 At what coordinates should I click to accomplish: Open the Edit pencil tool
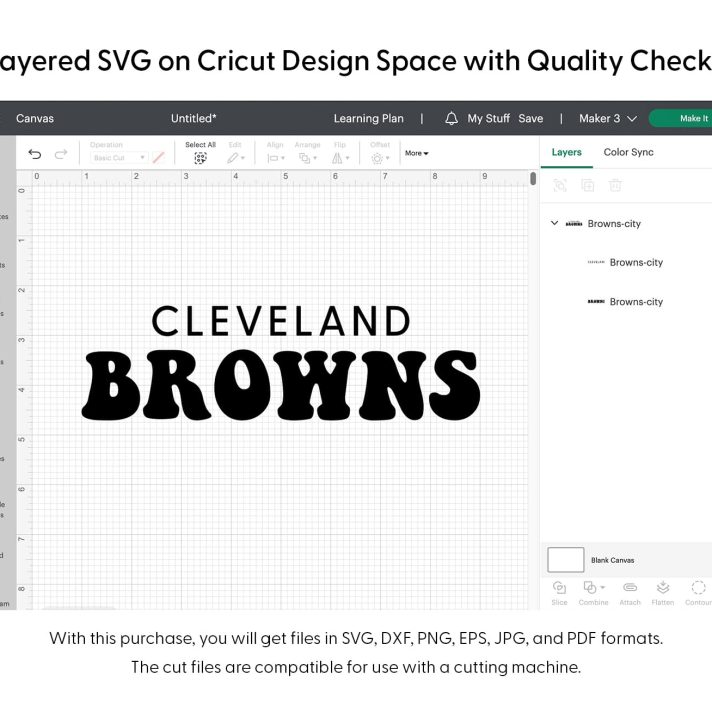coord(236,158)
